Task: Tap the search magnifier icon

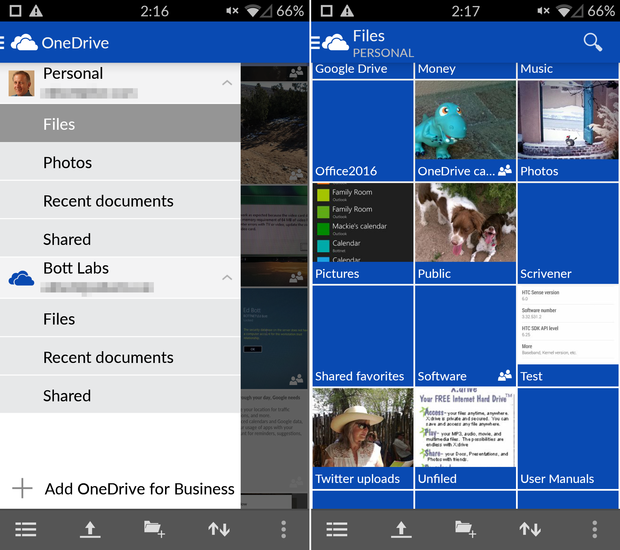Action: pyautogui.click(x=593, y=42)
